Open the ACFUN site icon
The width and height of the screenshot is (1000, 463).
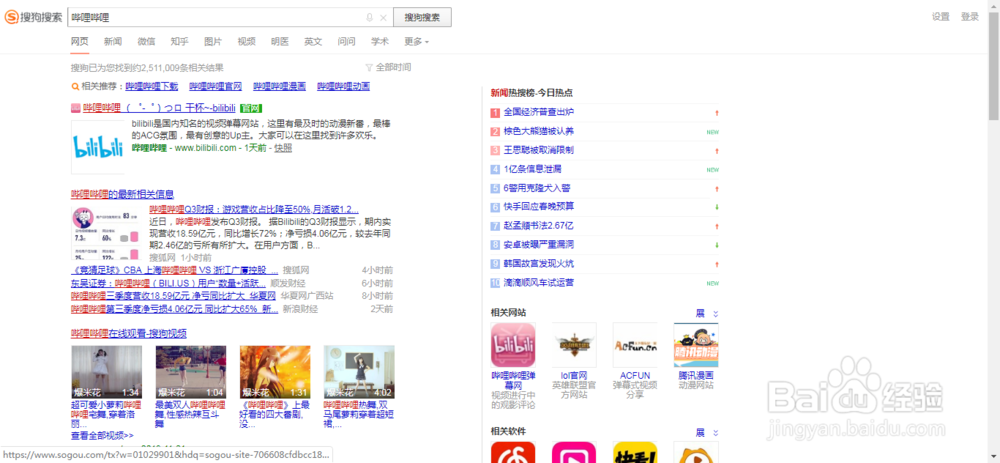point(635,345)
